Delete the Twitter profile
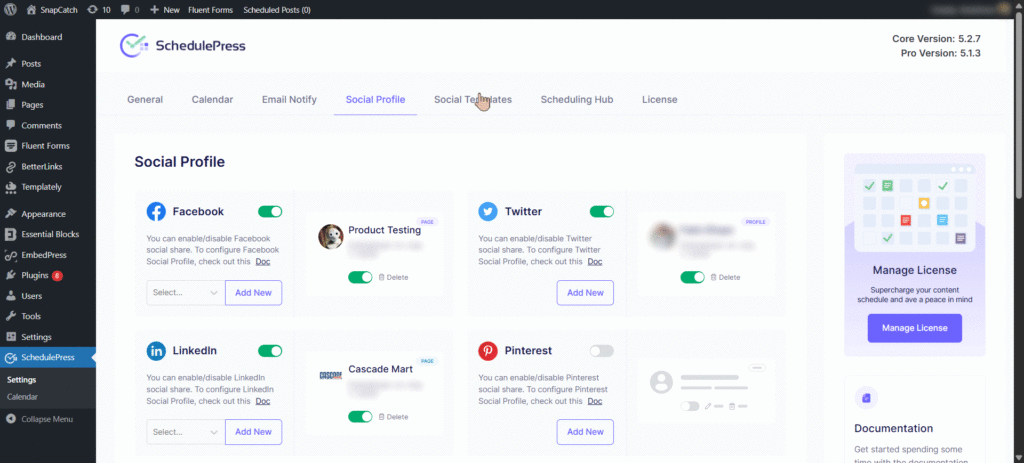 (726, 278)
